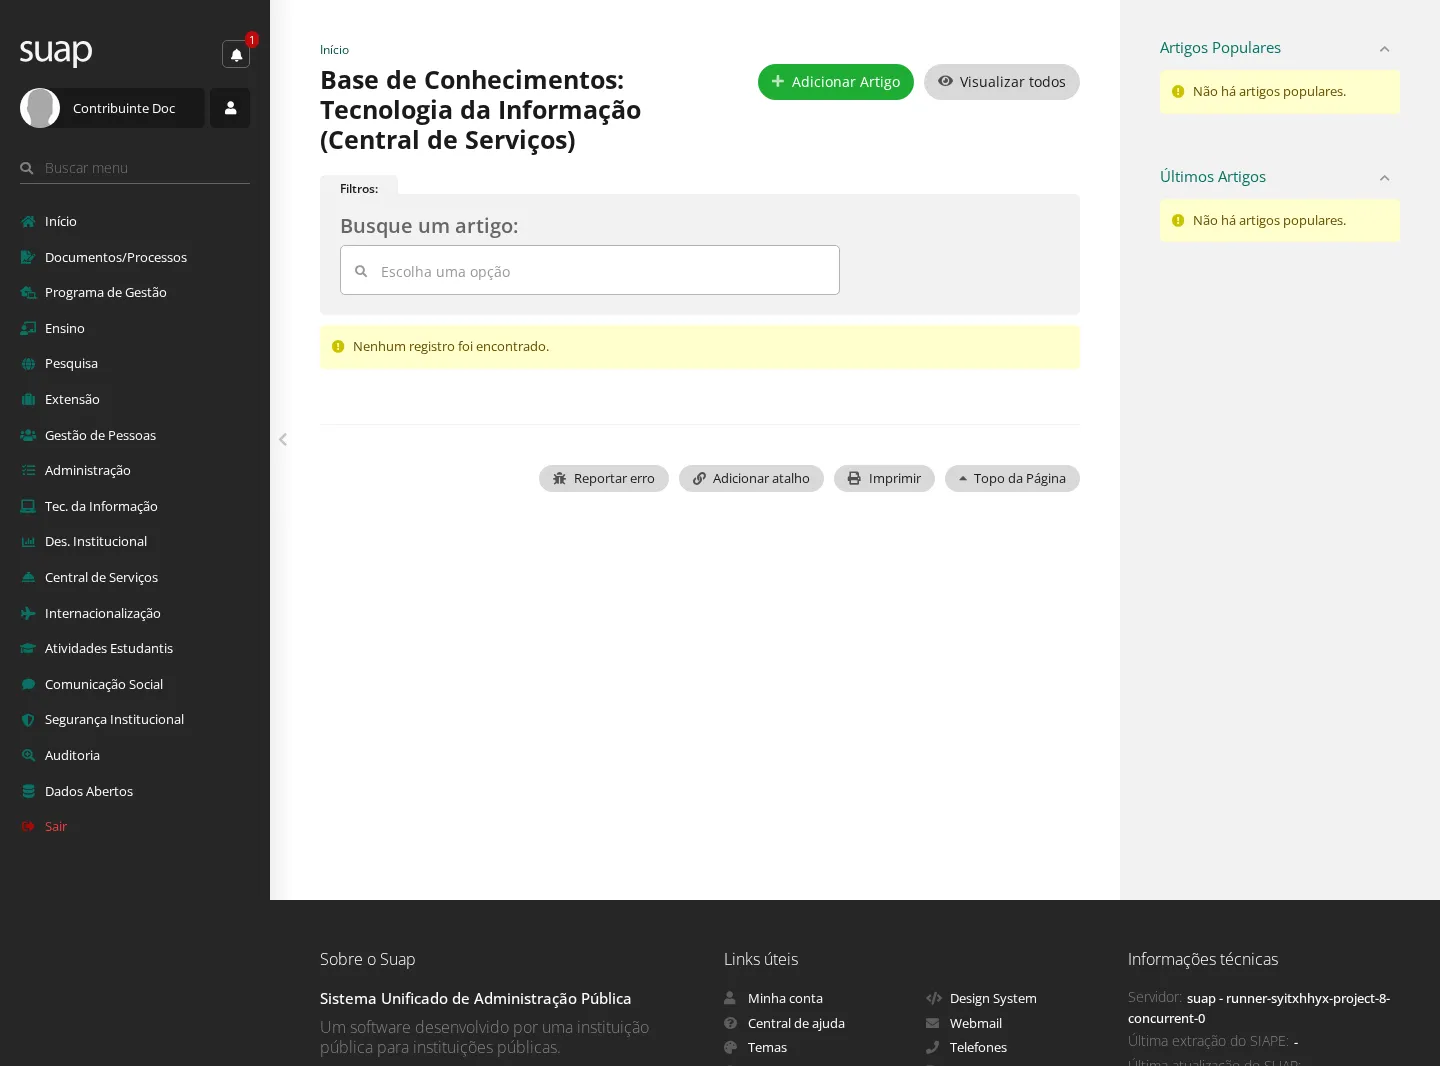Open the notifications bell icon
1440x1066 pixels.
pyautogui.click(x=236, y=54)
